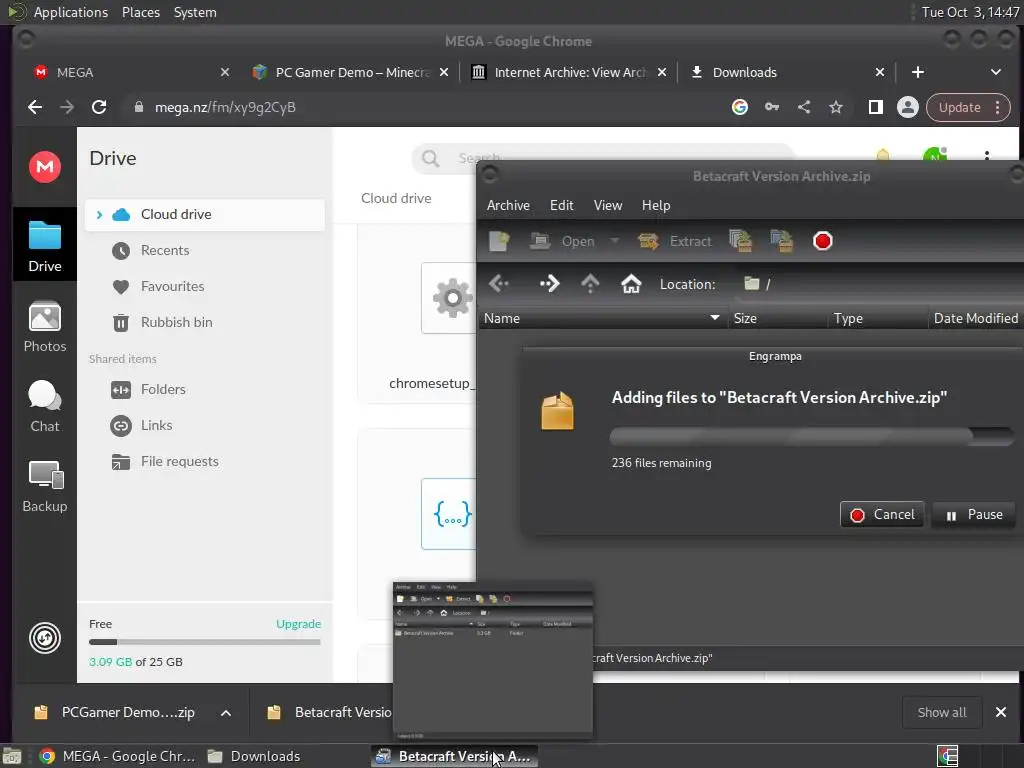Click Open archive toolbar button
The width and height of the screenshot is (1024, 768).
[x=563, y=241]
